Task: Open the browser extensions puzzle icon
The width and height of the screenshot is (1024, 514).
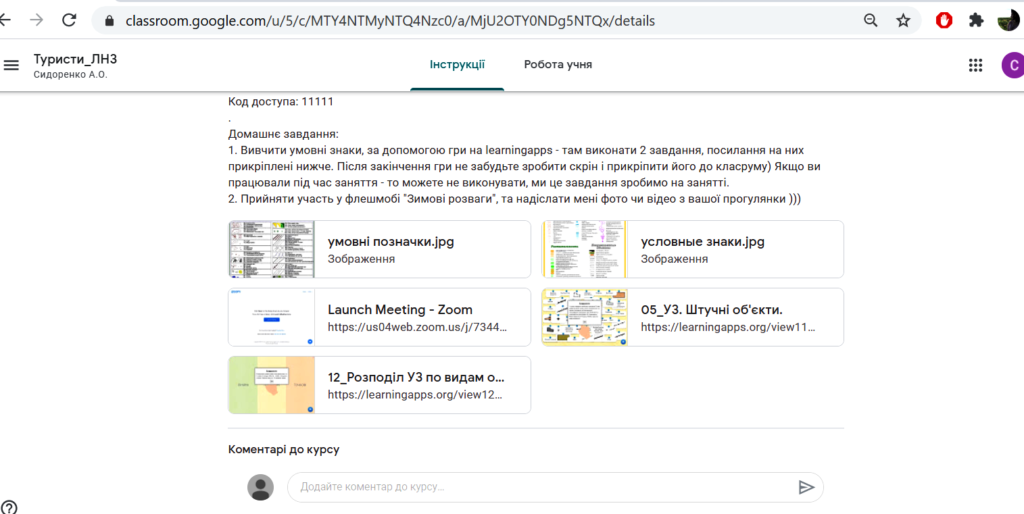Action: (x=976, y=21)
